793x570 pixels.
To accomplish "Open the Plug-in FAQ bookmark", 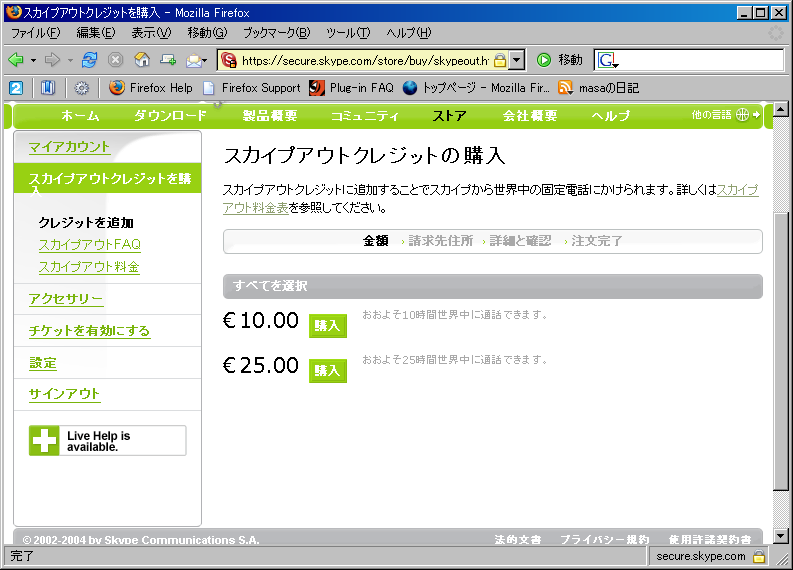I will pos(351,88).
